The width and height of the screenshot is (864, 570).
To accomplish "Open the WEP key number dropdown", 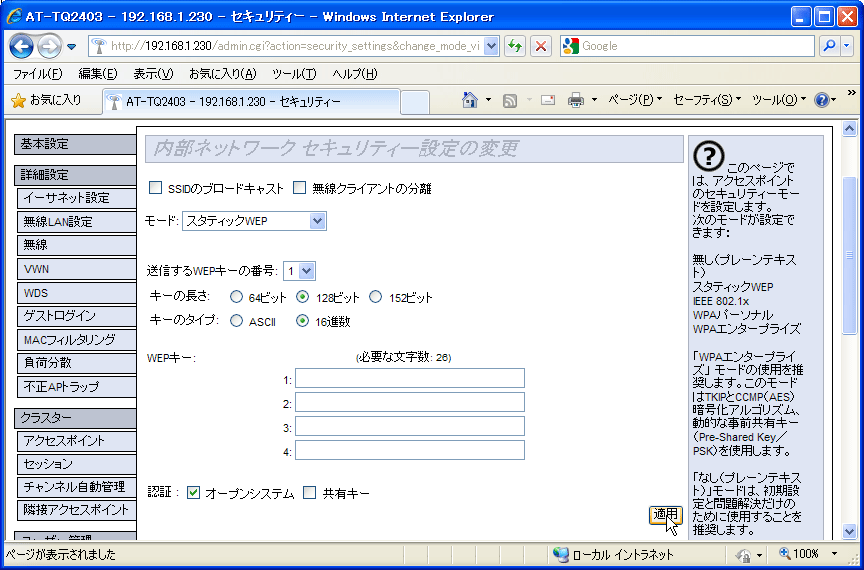I will coord(299,270).
